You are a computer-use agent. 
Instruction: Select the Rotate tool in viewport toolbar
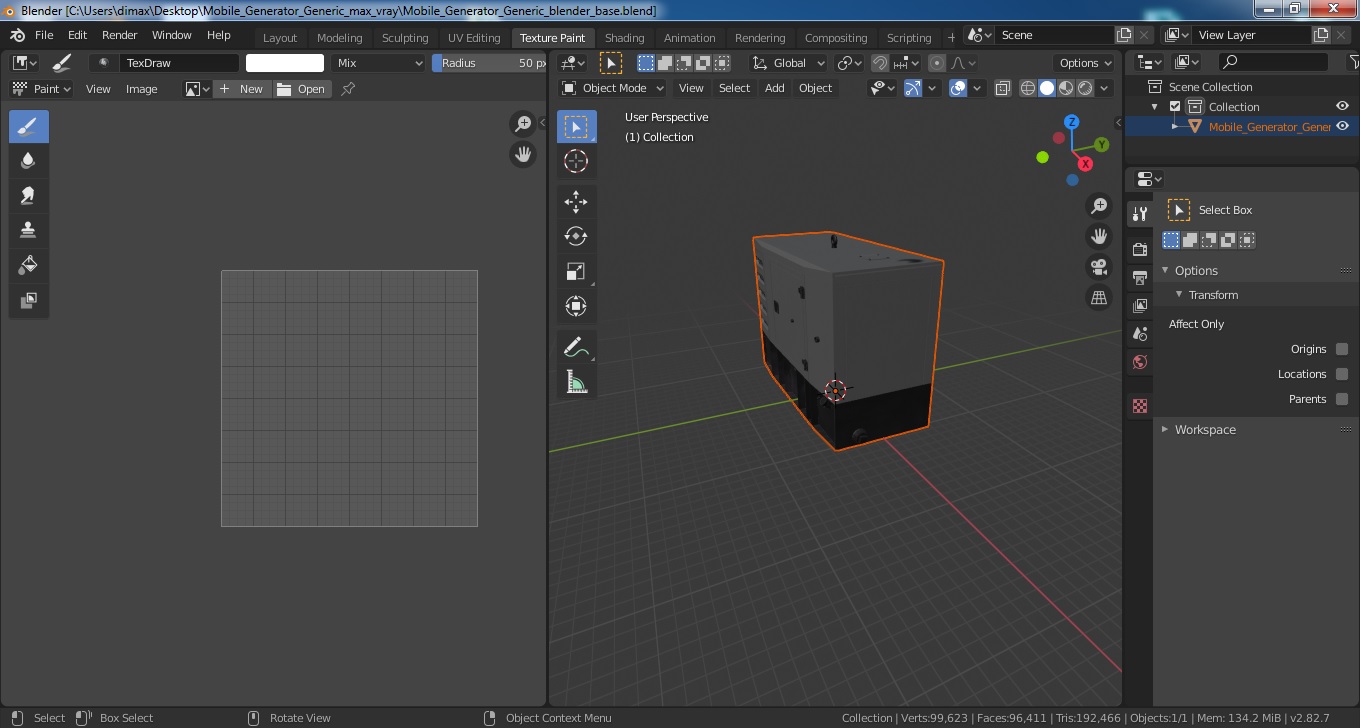576,236
